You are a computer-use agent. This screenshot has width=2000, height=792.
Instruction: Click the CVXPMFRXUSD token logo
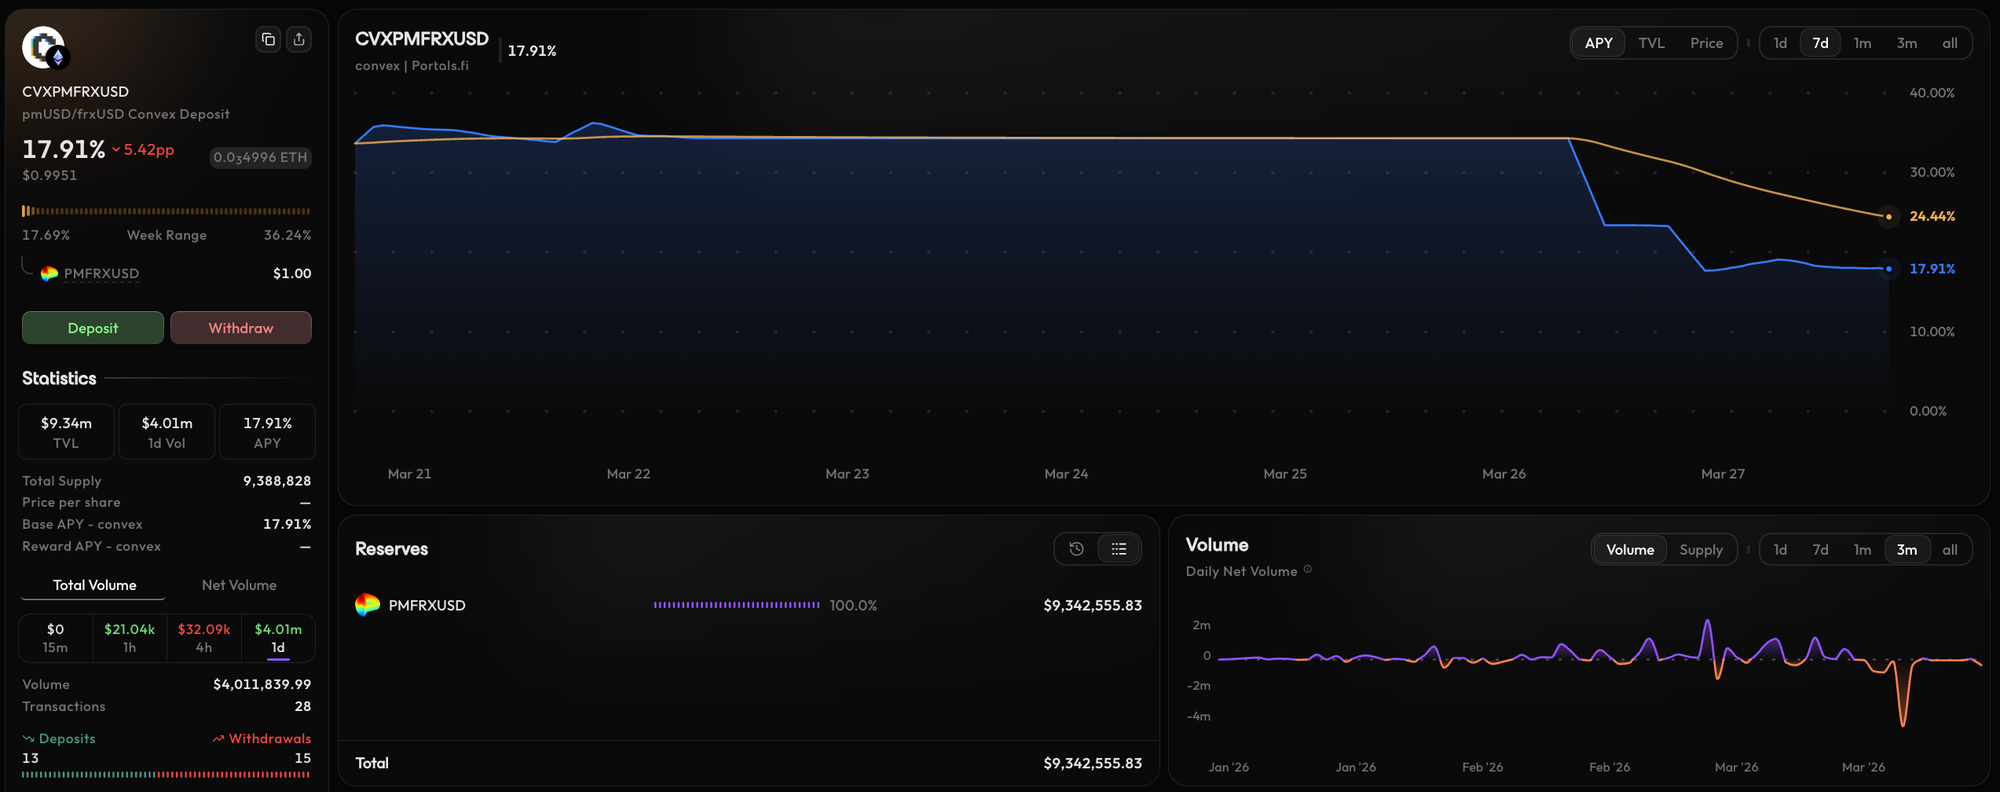pos(44,48)
